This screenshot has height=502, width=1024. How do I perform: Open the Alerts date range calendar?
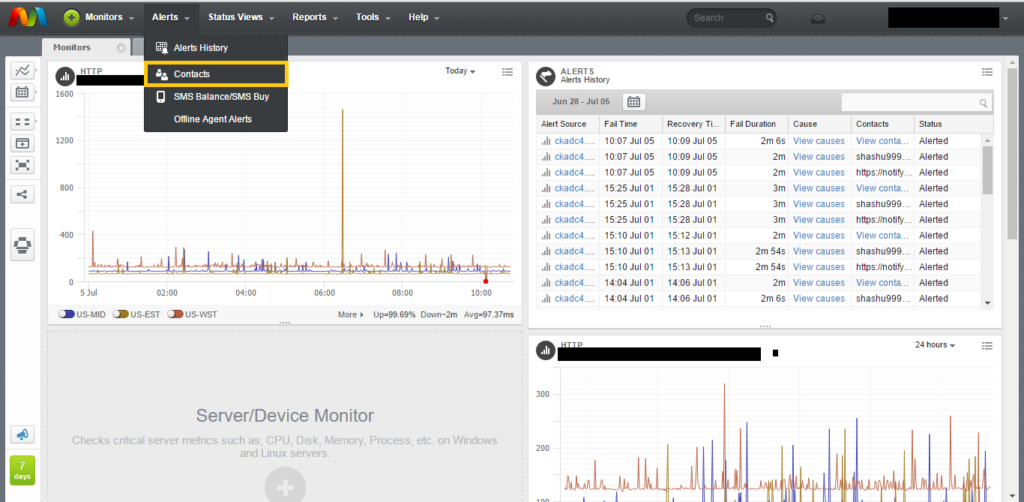tap(633, 102)
